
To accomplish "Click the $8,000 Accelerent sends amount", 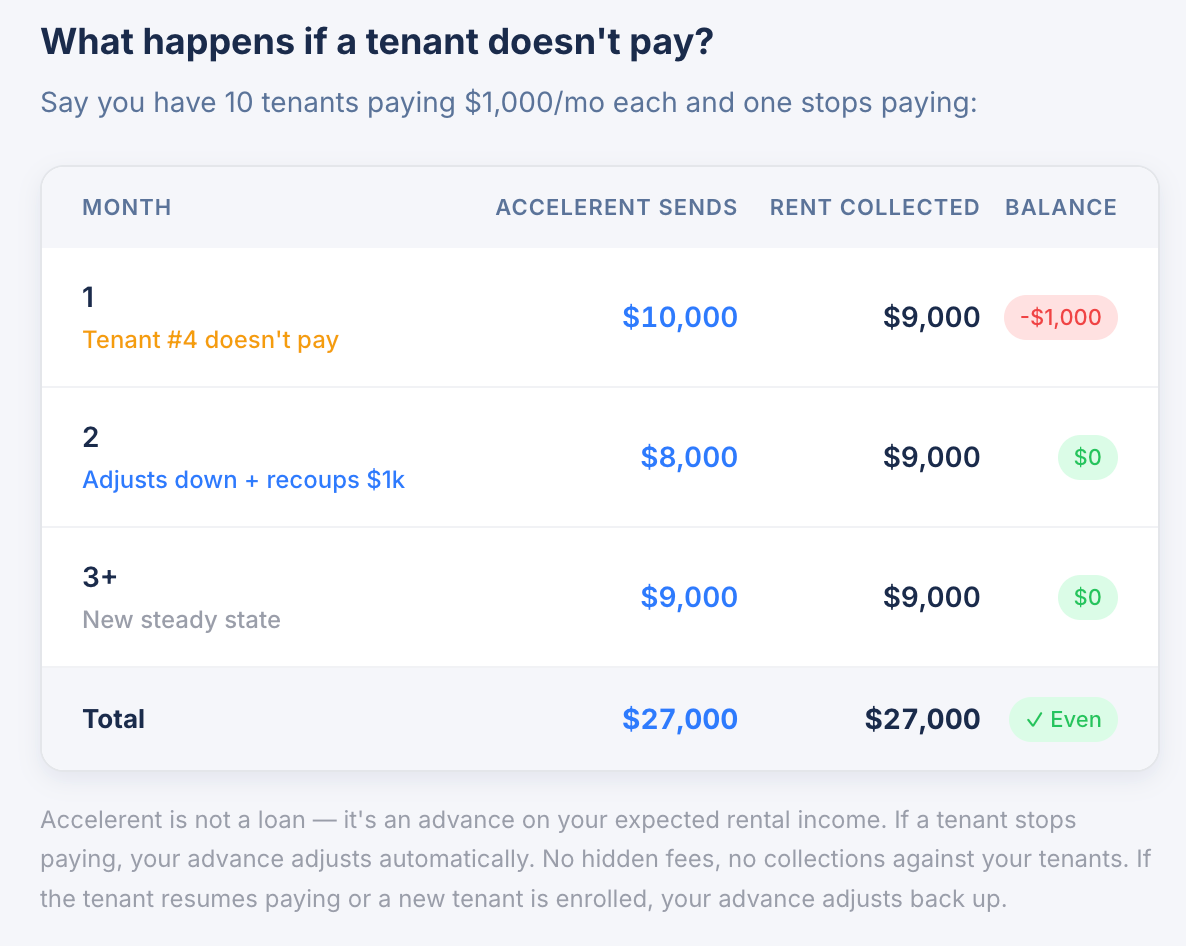I will 689,457.
